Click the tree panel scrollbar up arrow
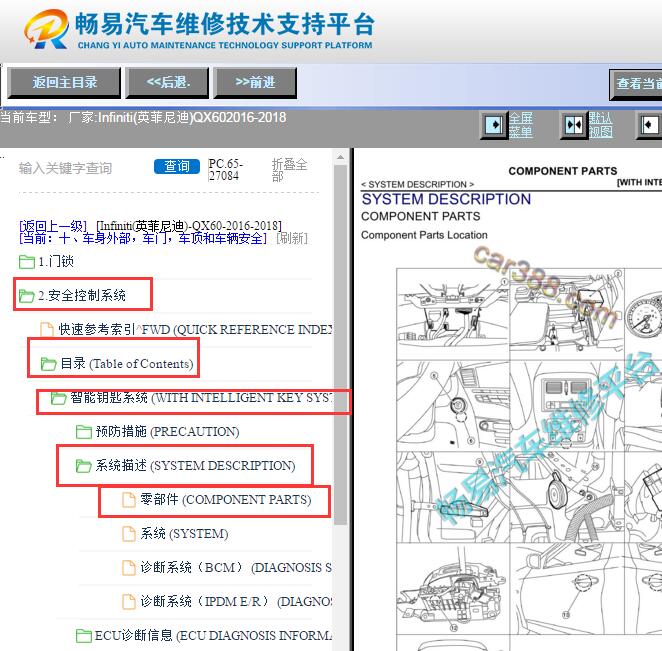 click(341, 157)
